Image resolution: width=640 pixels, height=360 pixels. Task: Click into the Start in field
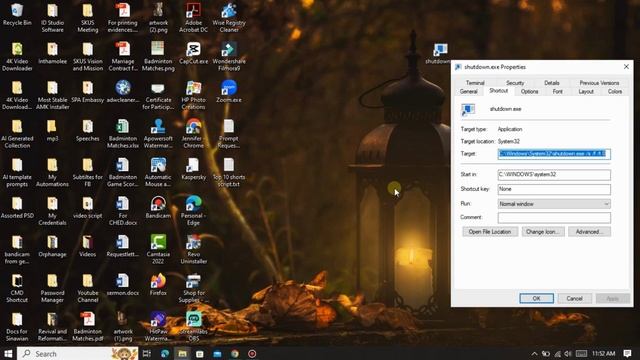(554, 174)
